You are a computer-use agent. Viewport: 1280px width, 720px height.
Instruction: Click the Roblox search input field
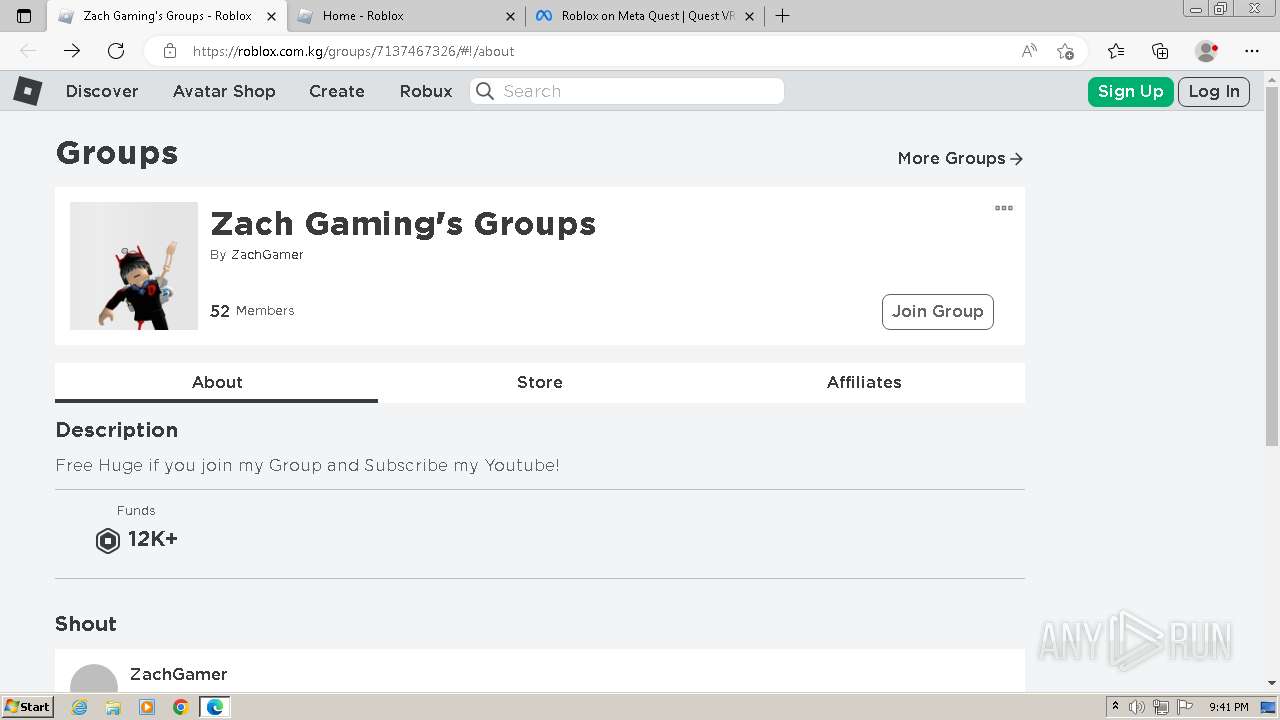(627, 91)
